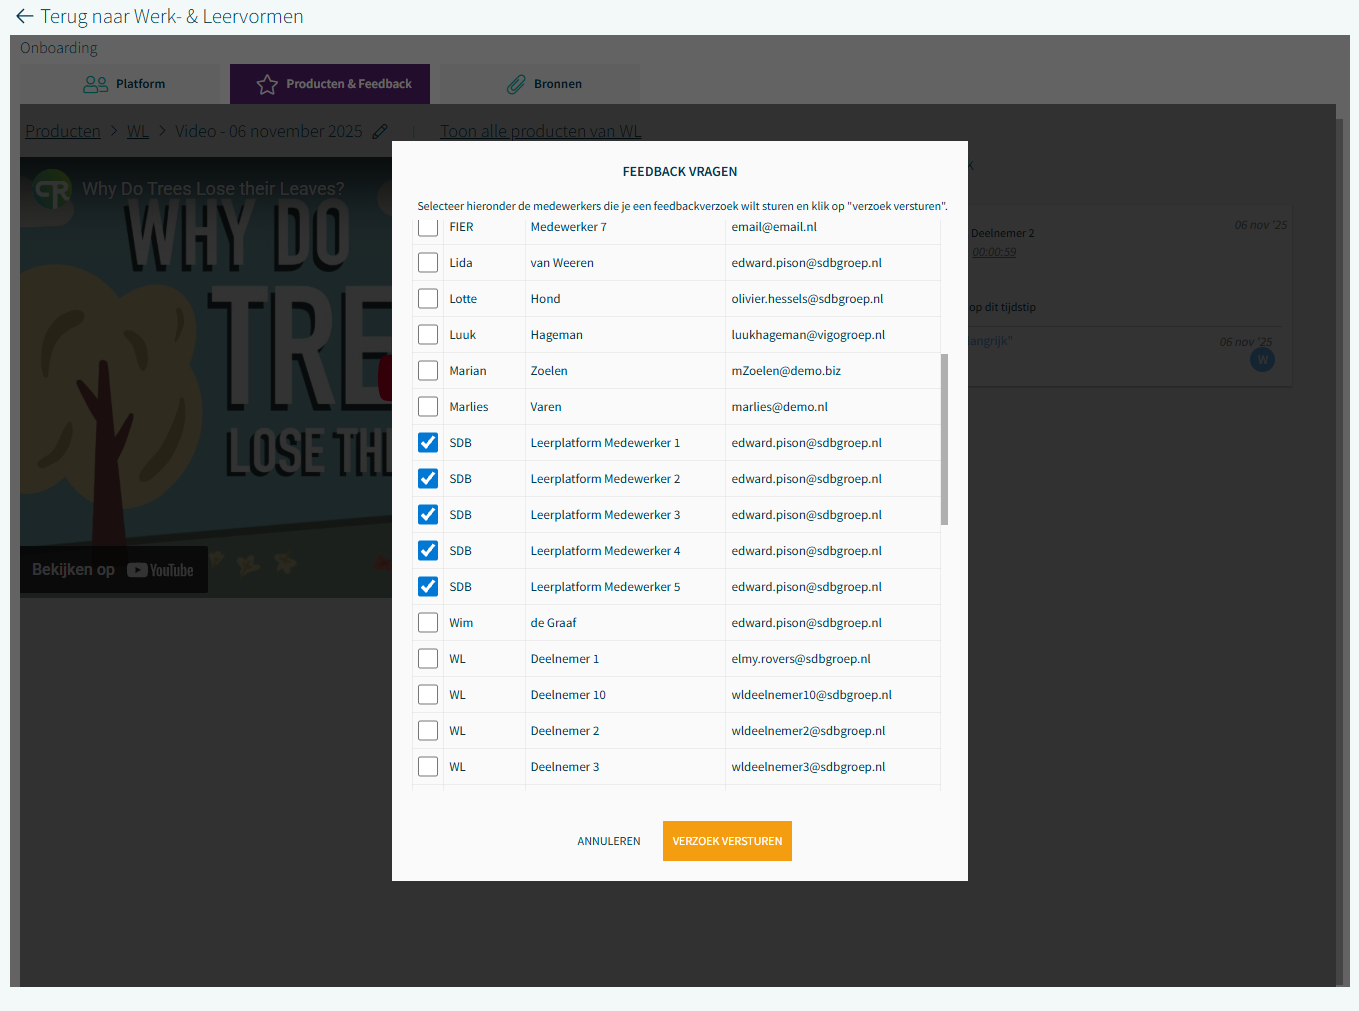
Task: Cancel the dialog with Annuleren
Action: pyautogui.click(x=608, y=841)
